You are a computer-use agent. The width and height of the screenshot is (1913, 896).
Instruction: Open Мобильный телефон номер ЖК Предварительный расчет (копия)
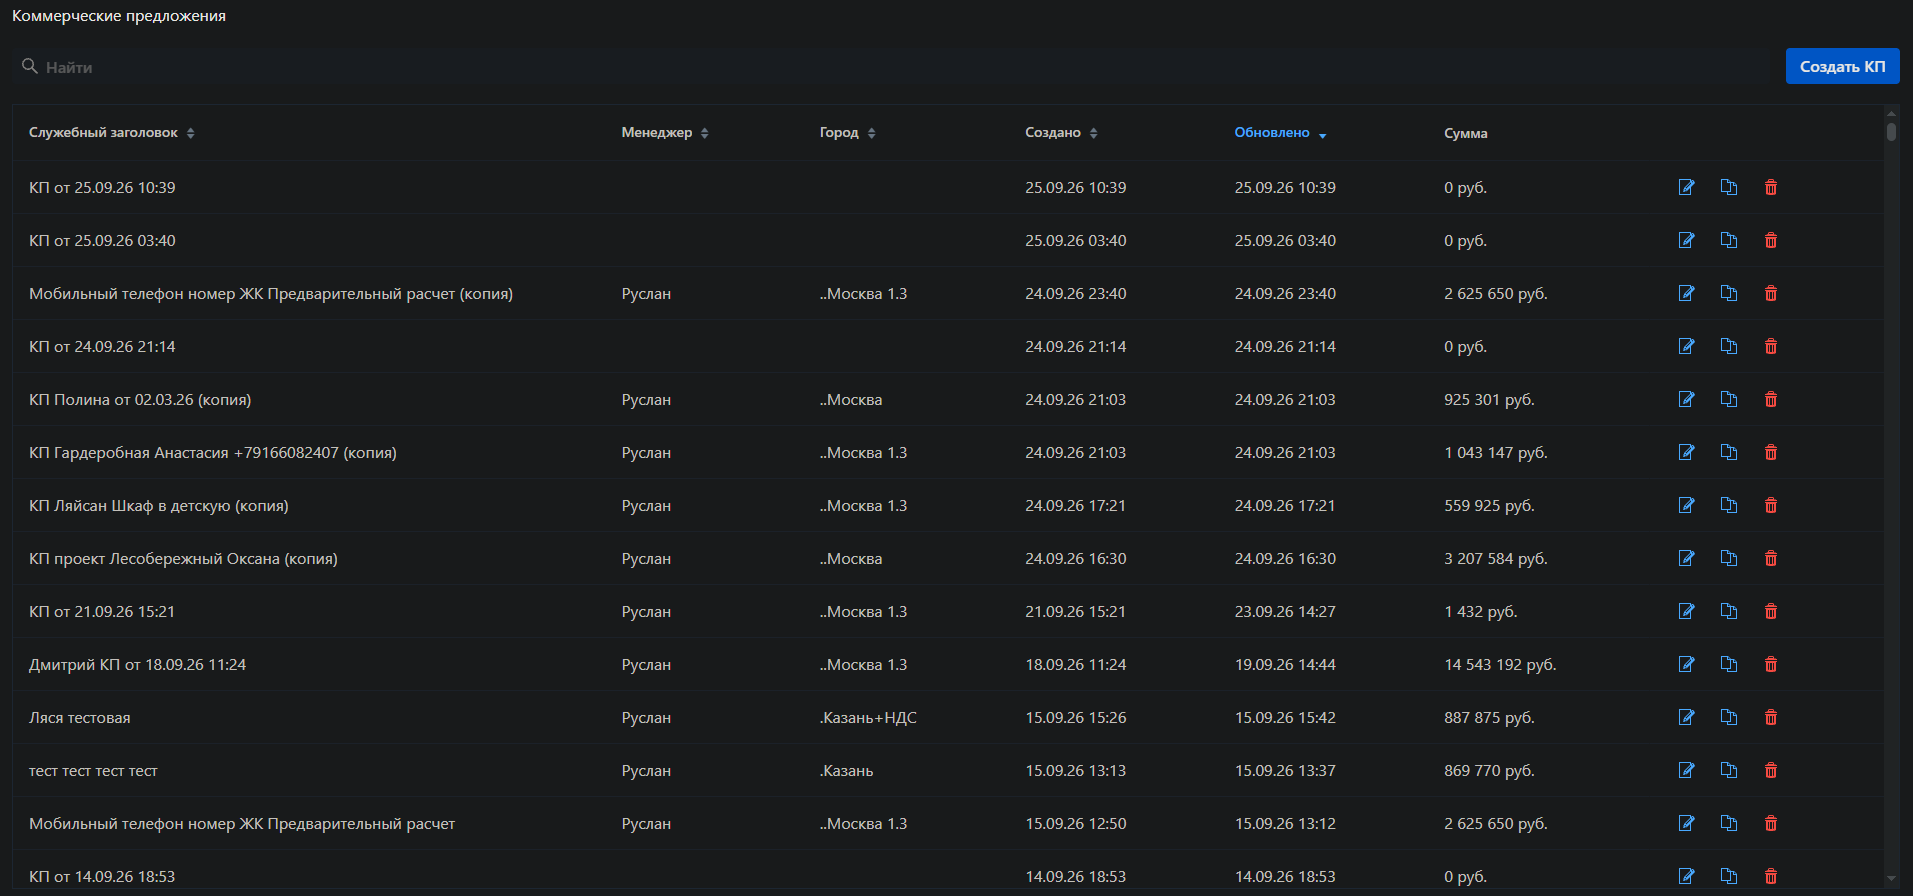coord(271,293)
